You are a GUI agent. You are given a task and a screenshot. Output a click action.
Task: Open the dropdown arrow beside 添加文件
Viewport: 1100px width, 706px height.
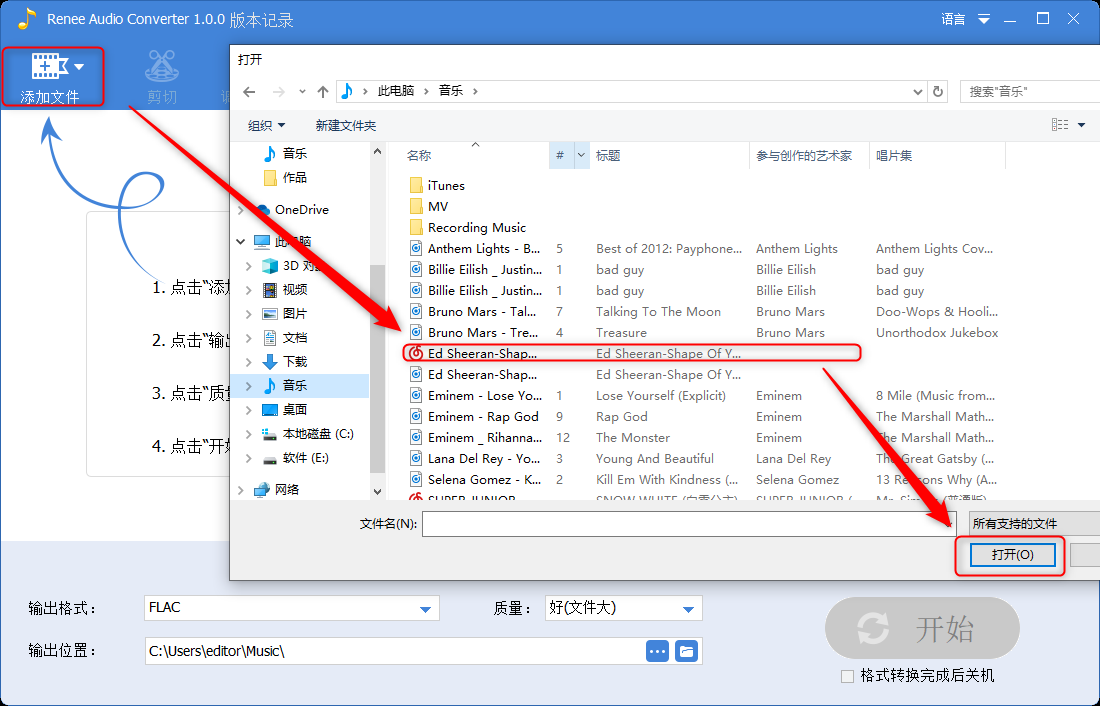(79, 67)
